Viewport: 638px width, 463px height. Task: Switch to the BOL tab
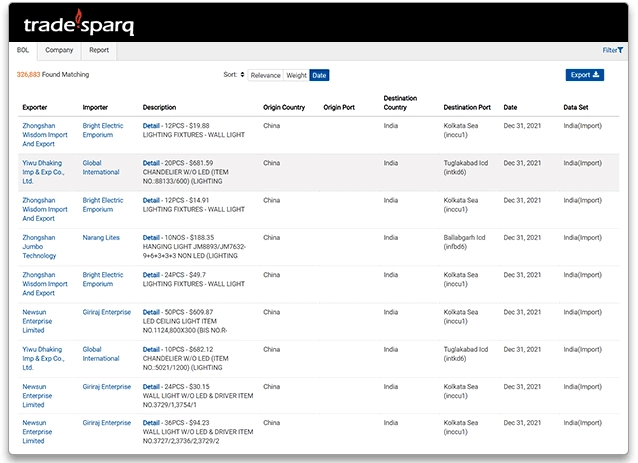click(x=23, y=50)
